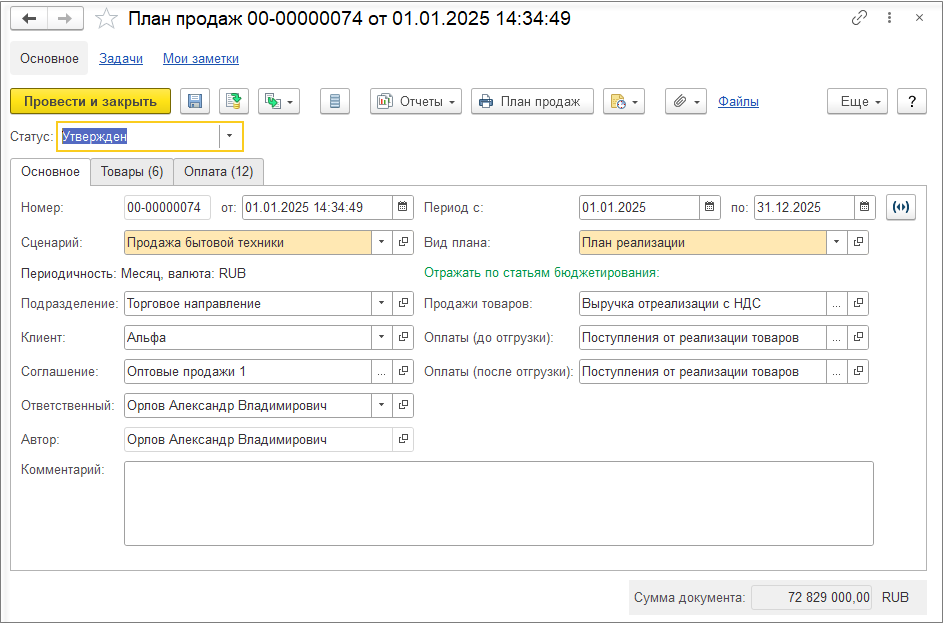This screenshot has width=943, height=623.
Task: Expand the Сценарий dropdown arrow
Action: (381, 242)
